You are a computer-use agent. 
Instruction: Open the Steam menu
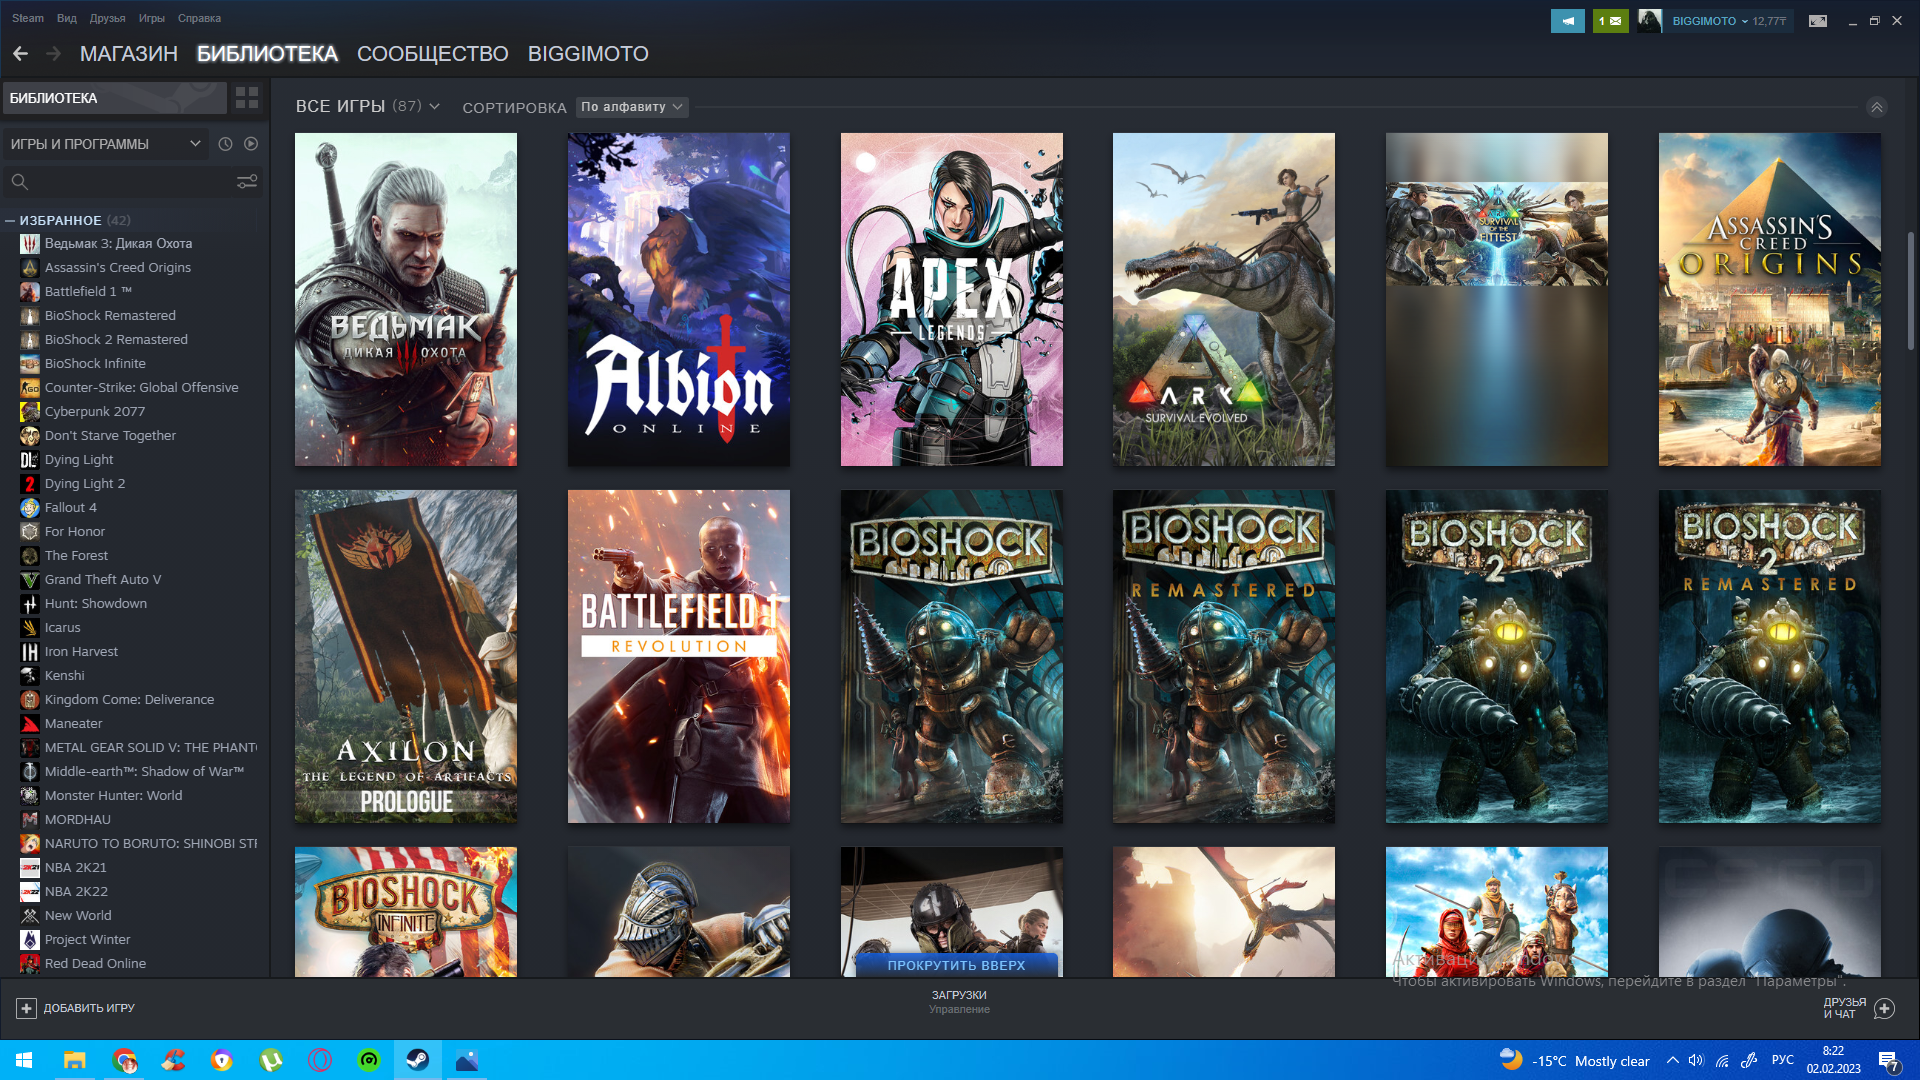pyautogui.click(x=28, y=18)
